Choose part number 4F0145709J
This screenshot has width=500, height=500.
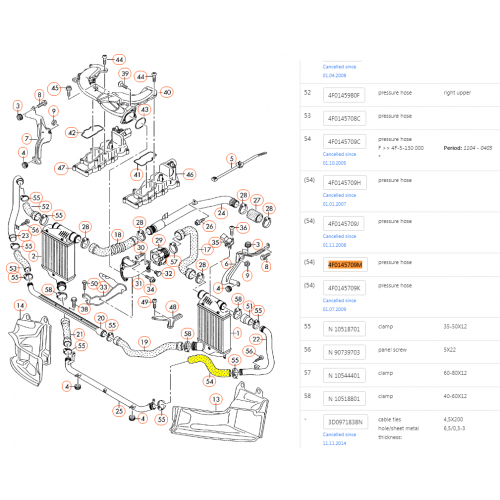pos(343,224)
